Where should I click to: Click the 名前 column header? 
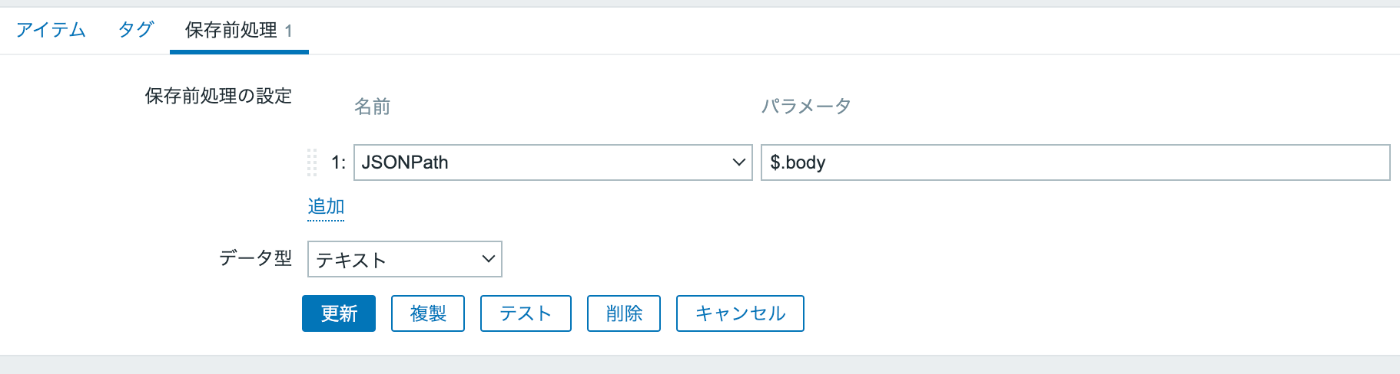[372, 106]
